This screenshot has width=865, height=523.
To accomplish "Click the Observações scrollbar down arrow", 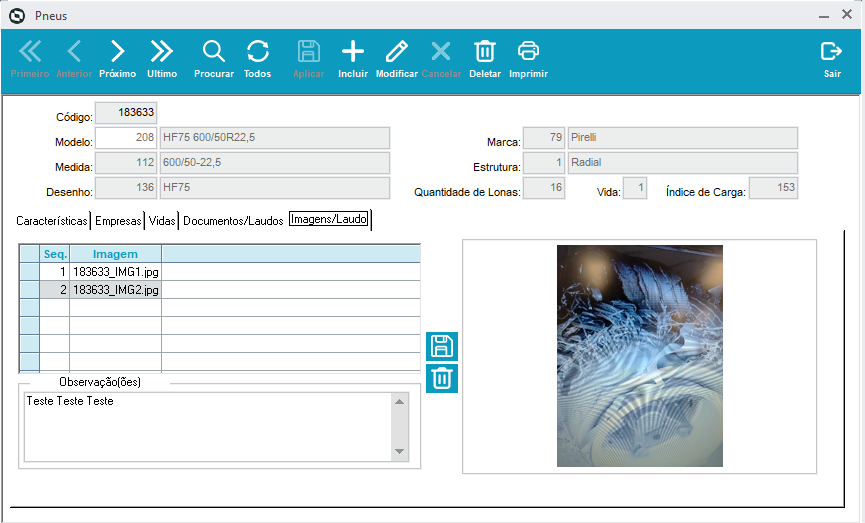I will [x=399, y=451].
